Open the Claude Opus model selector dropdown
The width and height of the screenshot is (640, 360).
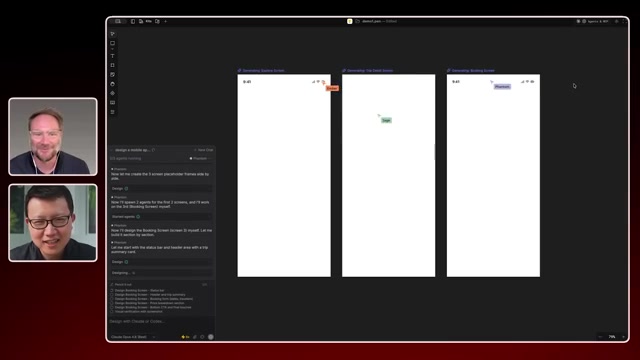click(133, 337)
